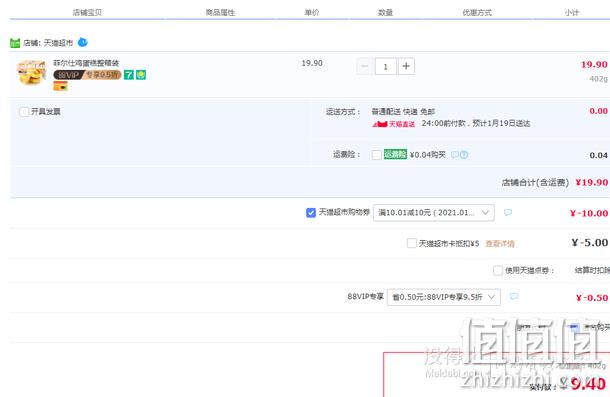Screen dimensions: 610x397
Task: Click the quantity input field showing 1
Action: (386, 67)
